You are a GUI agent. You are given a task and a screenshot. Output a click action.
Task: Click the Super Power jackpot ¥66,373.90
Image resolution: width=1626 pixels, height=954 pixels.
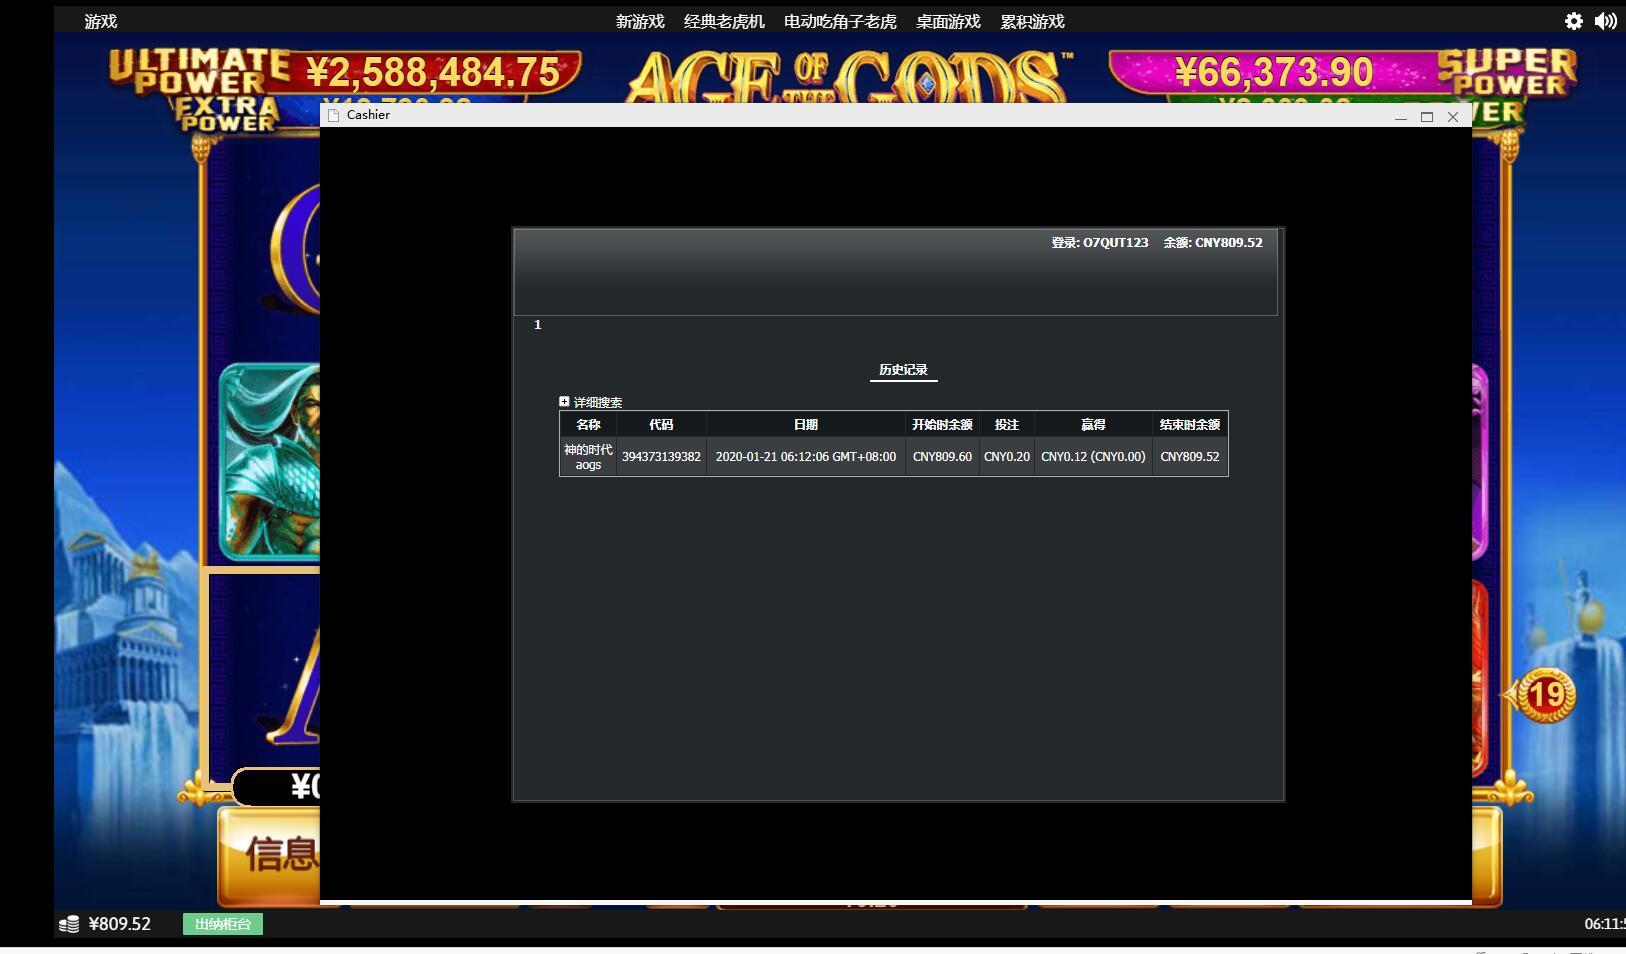pos(1274,71)
